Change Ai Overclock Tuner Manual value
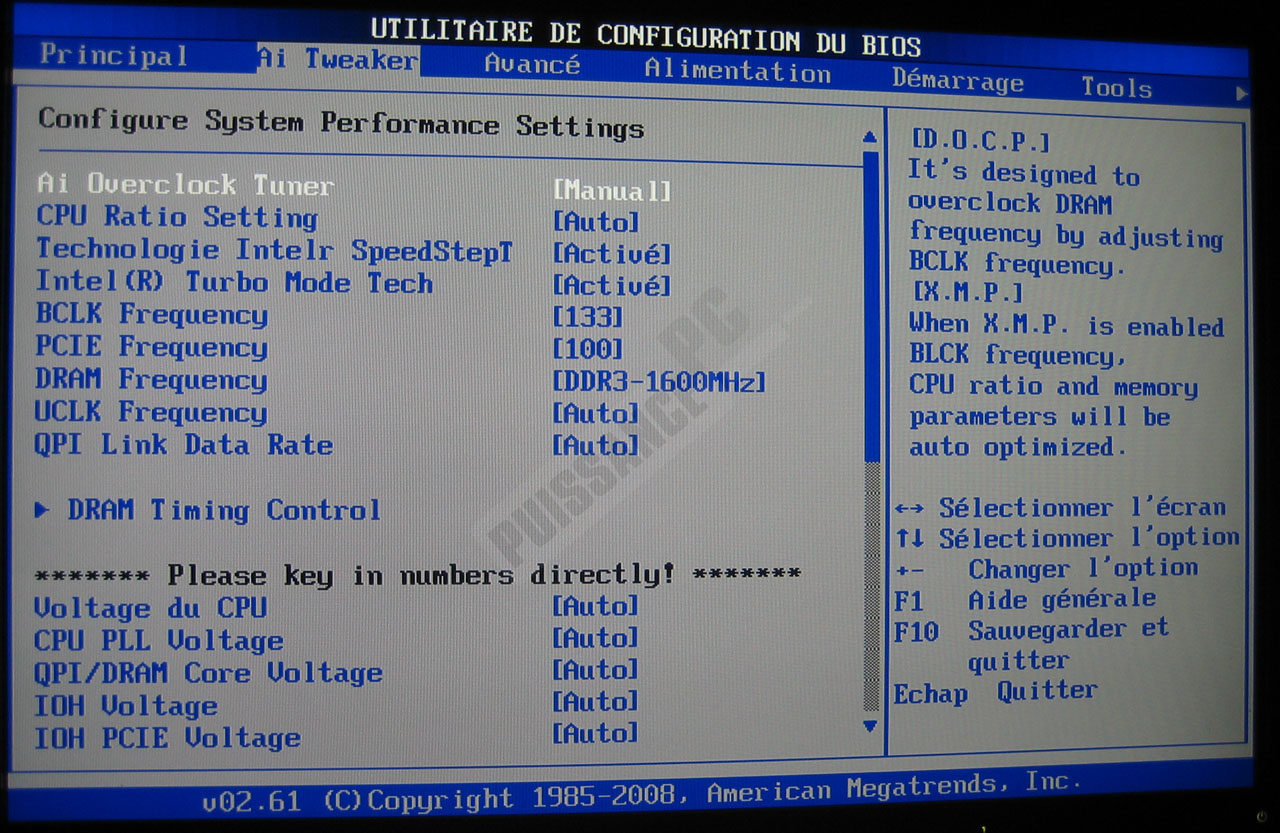This screenshot has width=1280, height=833. [611, 190]
